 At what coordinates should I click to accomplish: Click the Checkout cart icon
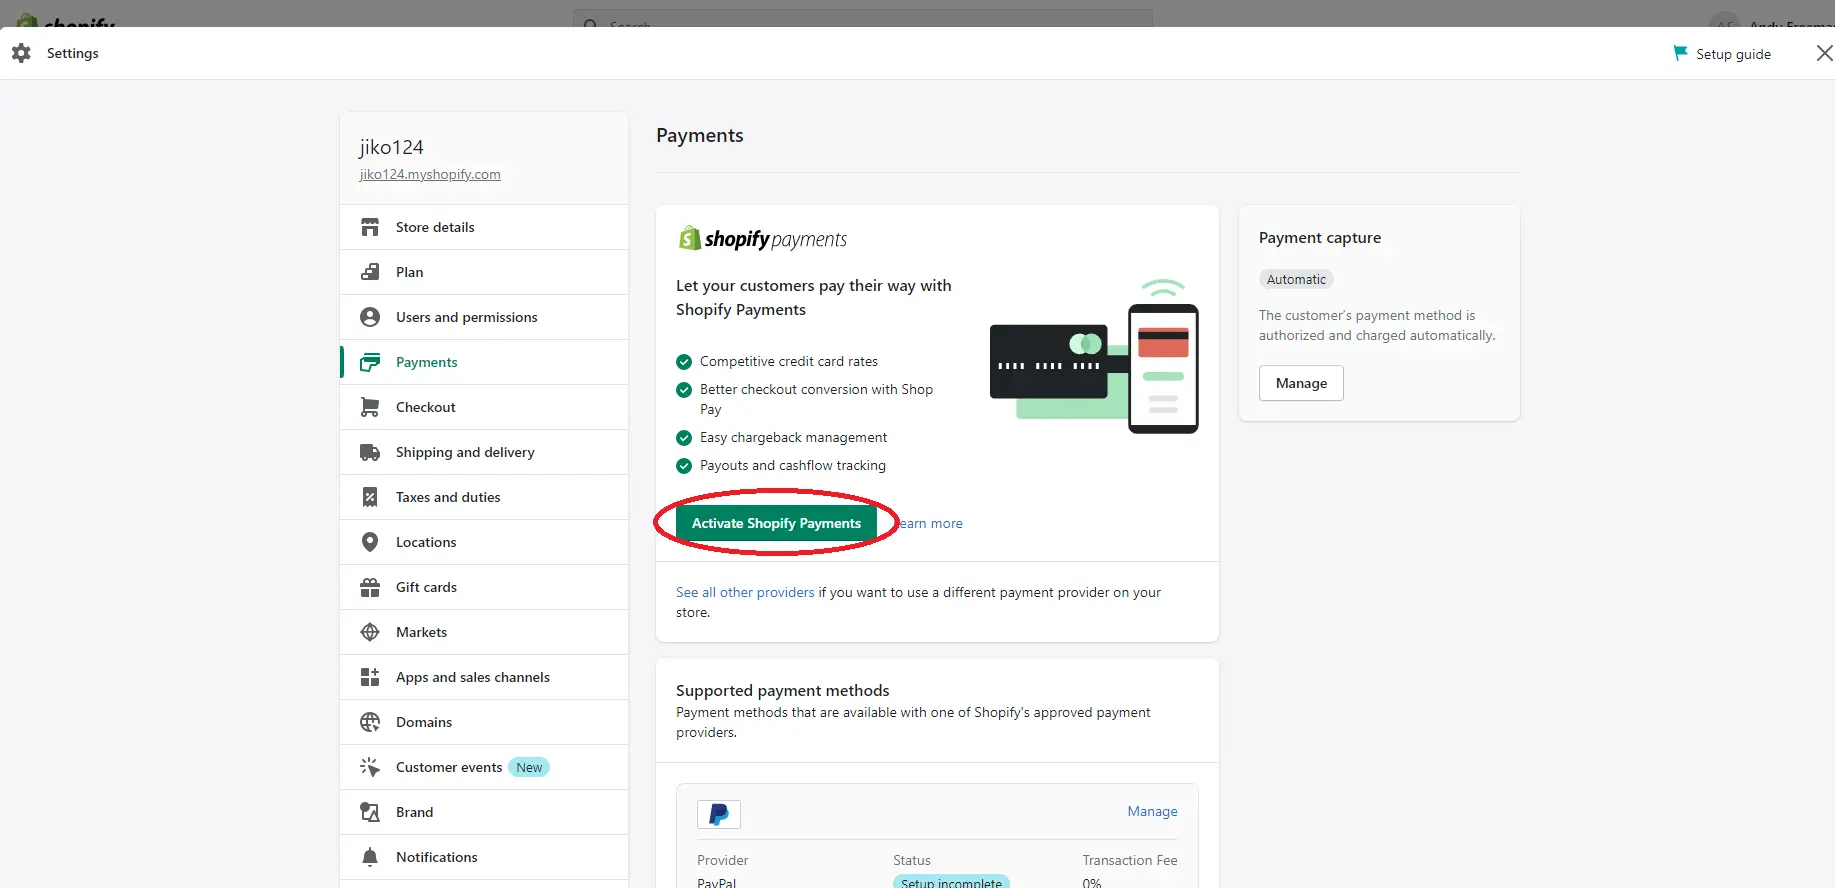(x=370, y=407)
